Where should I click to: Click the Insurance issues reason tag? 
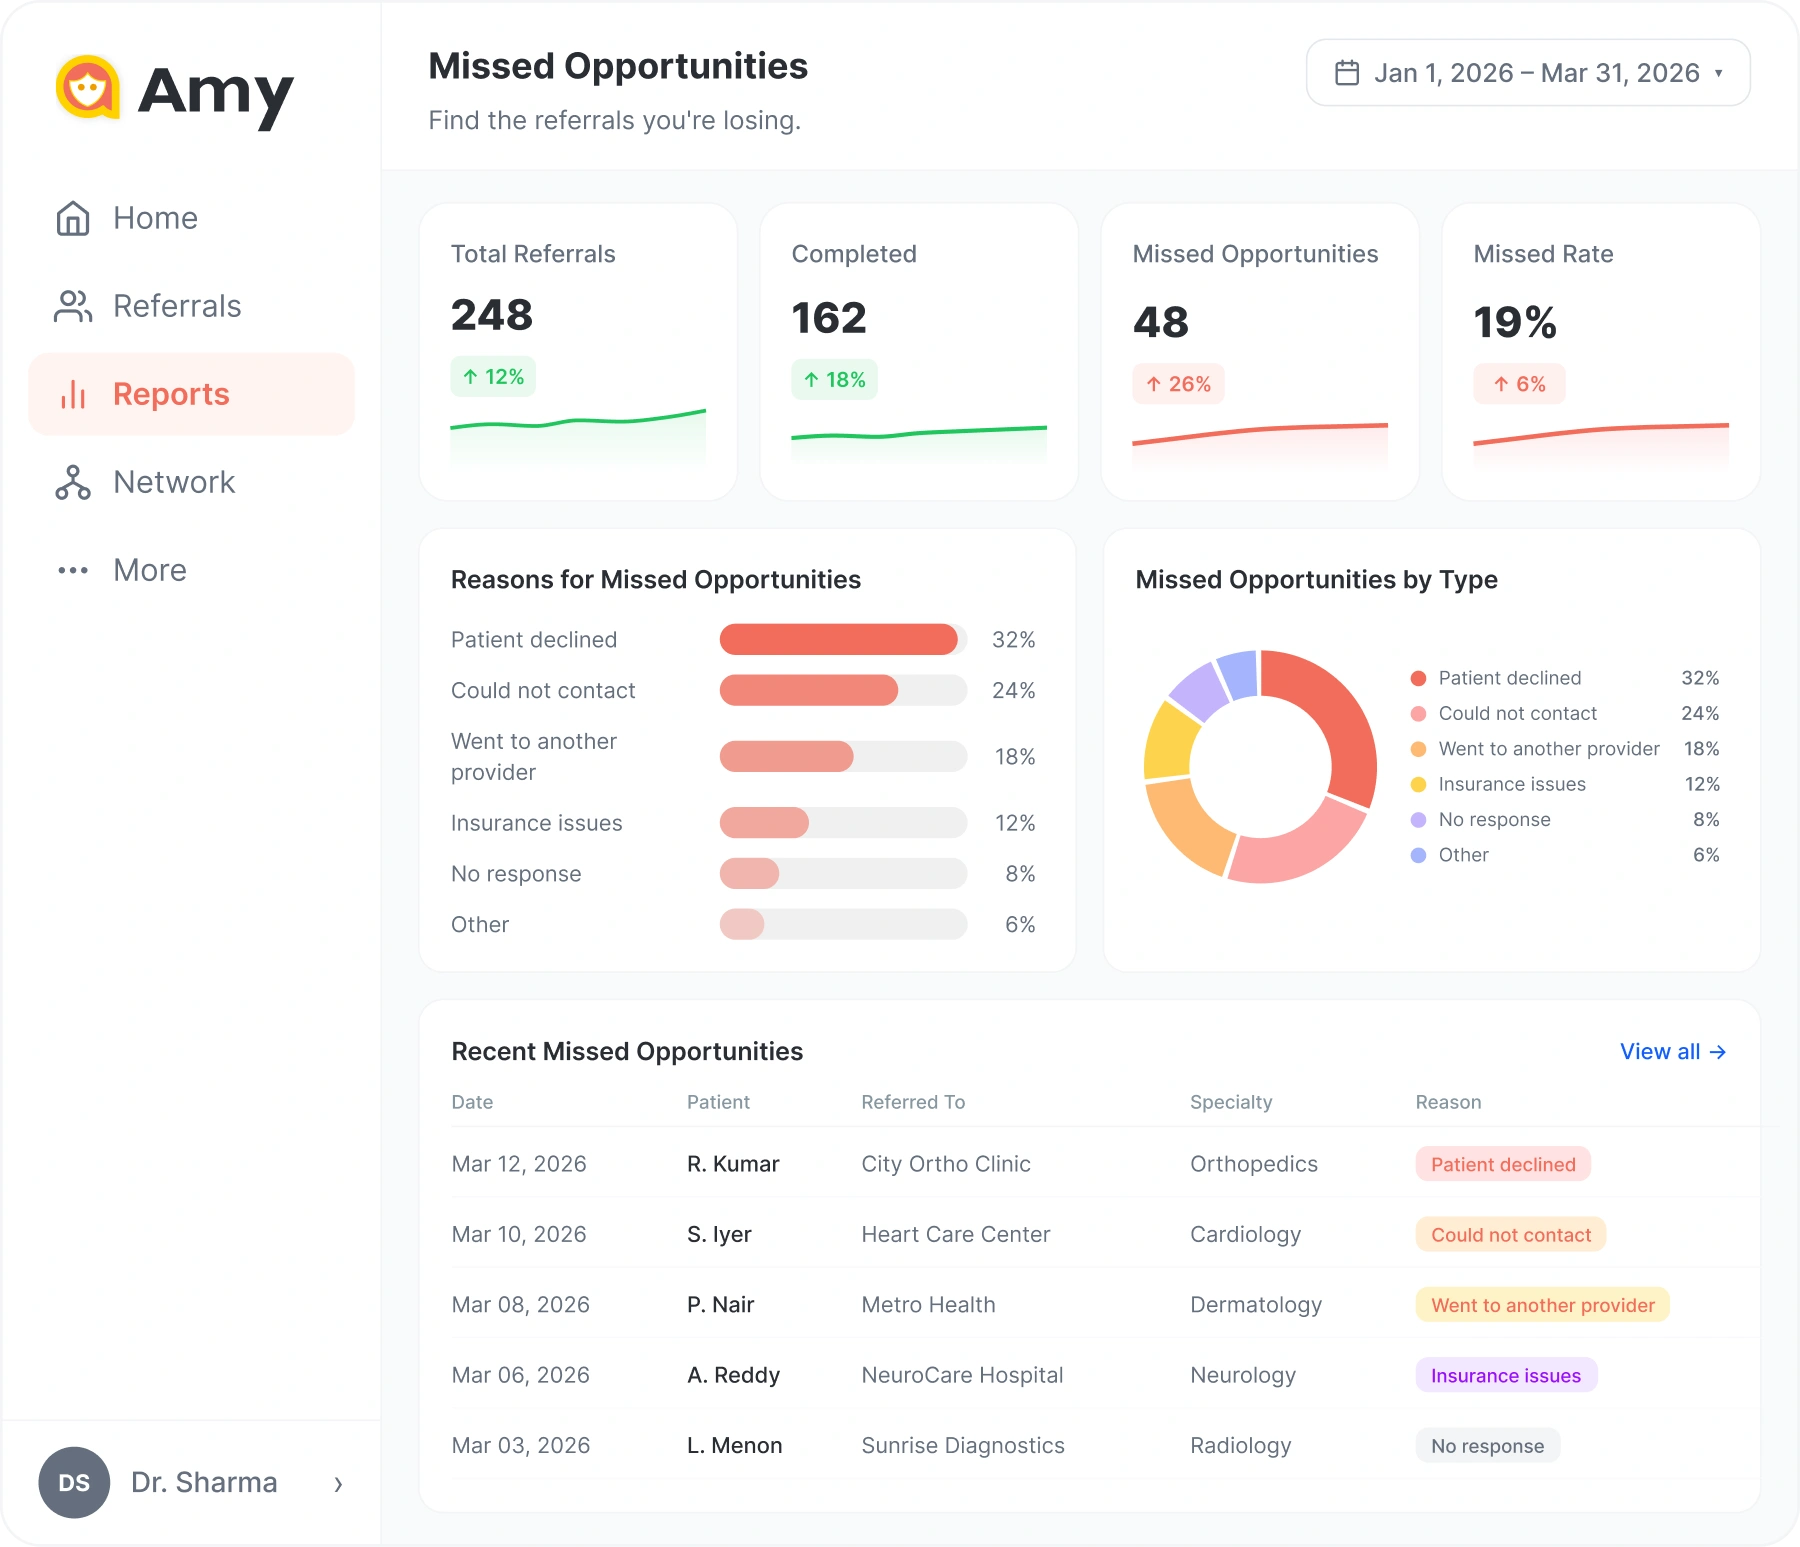click(x=1506, y=1376)
